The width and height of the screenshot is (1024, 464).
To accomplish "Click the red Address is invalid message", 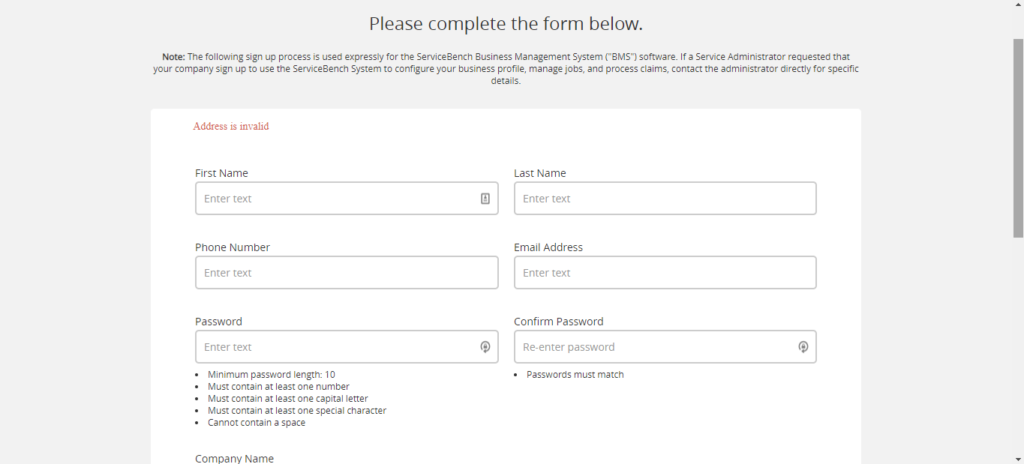I will pos(231,126).
